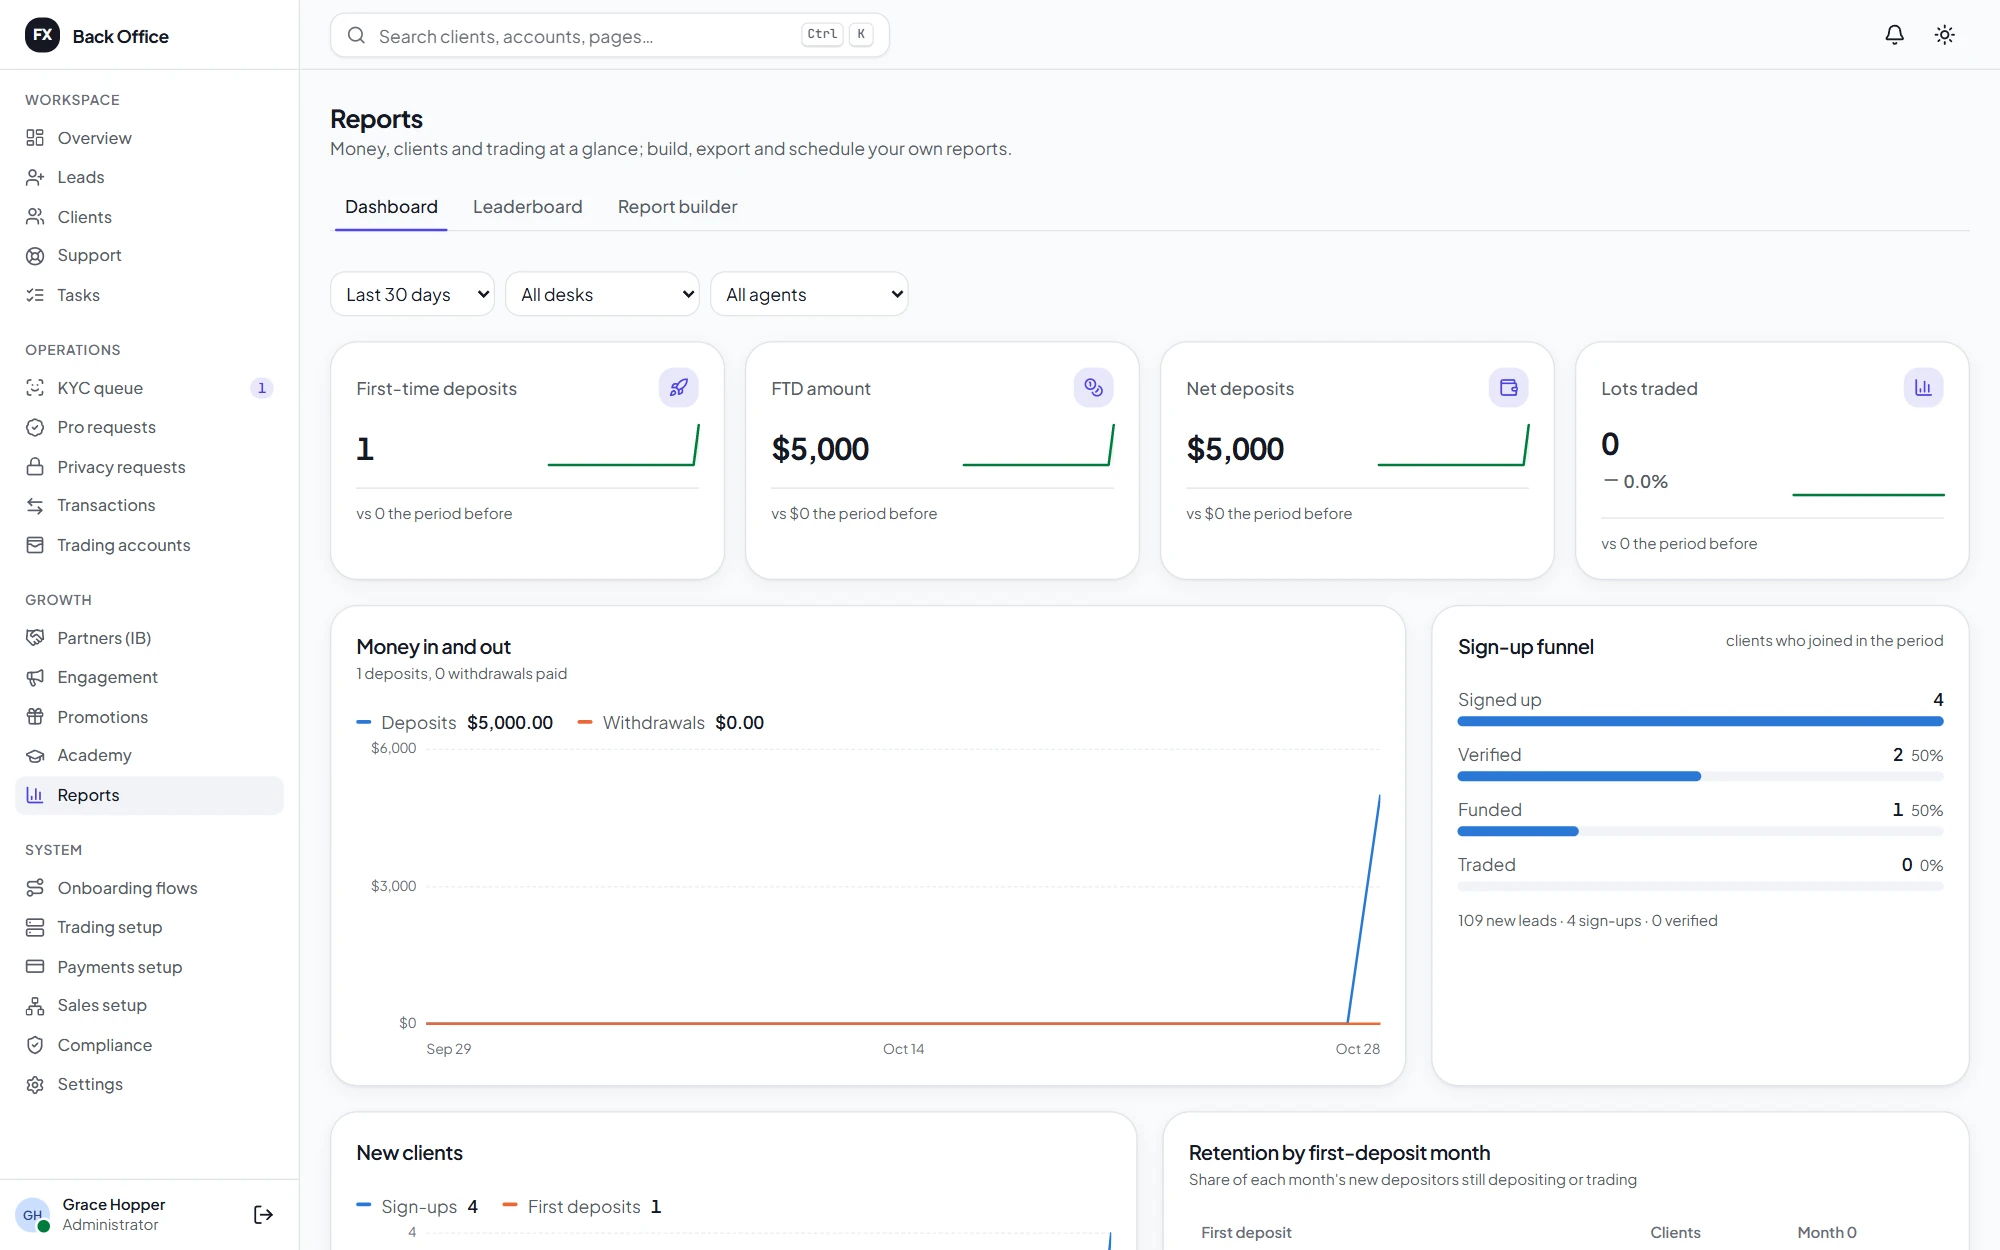Open Partners (IB) page
Viewport: 2000px width, 1250px height.
point(149,638)
